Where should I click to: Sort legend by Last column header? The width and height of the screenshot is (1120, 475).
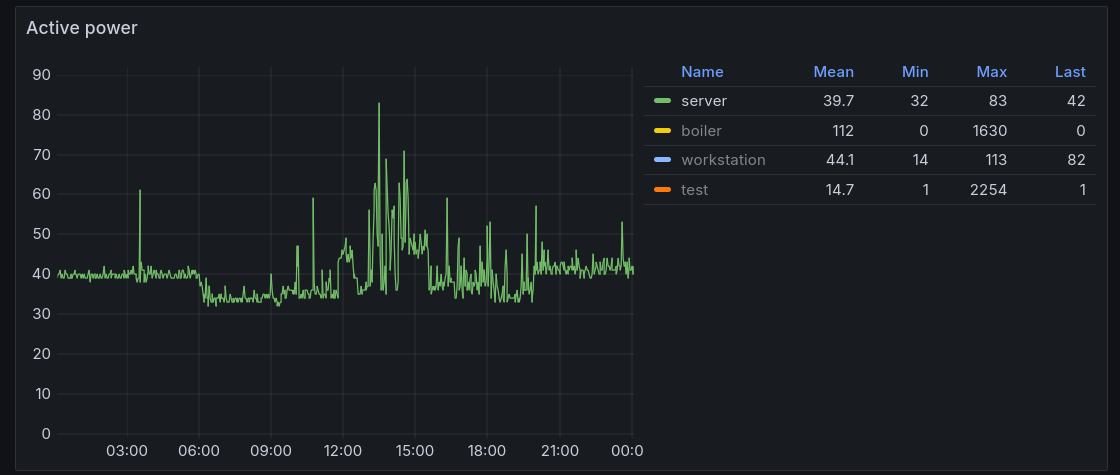[1069, 72]
